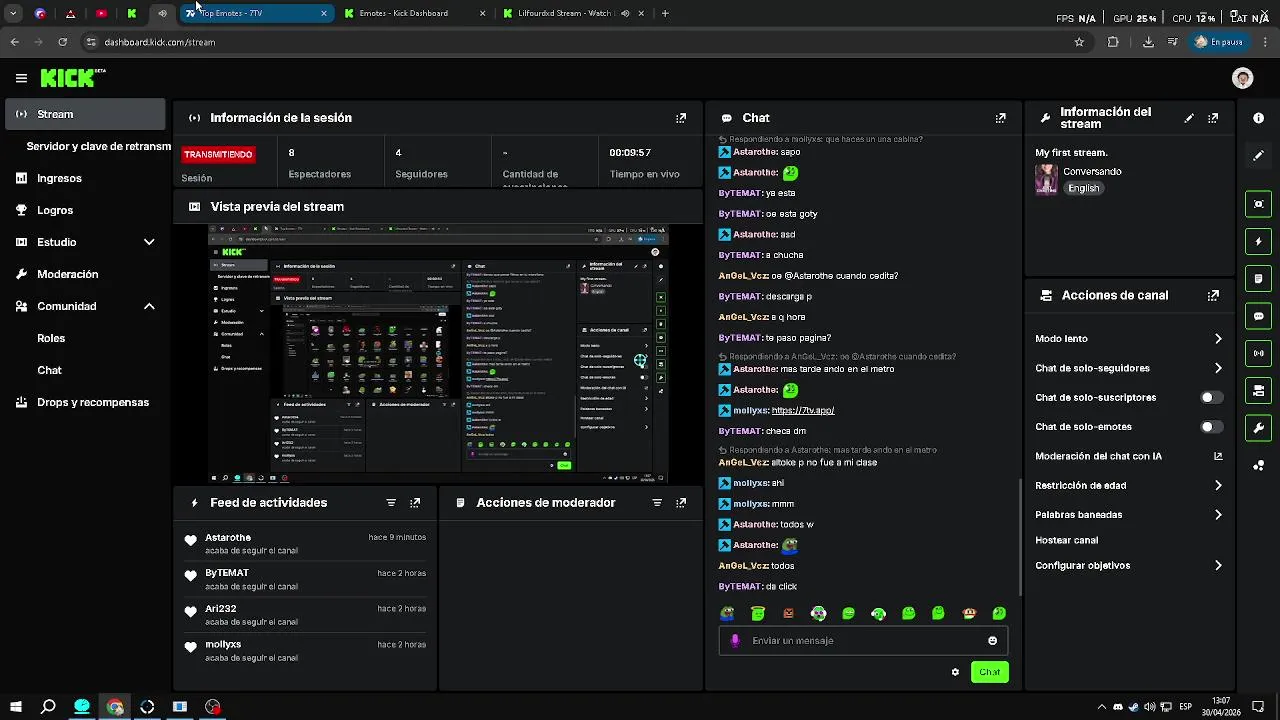Click the purple microphone icon in the message box
The width and height of the screenshot is (1280, 720).
pyautogui.click(x=735, y=641)
